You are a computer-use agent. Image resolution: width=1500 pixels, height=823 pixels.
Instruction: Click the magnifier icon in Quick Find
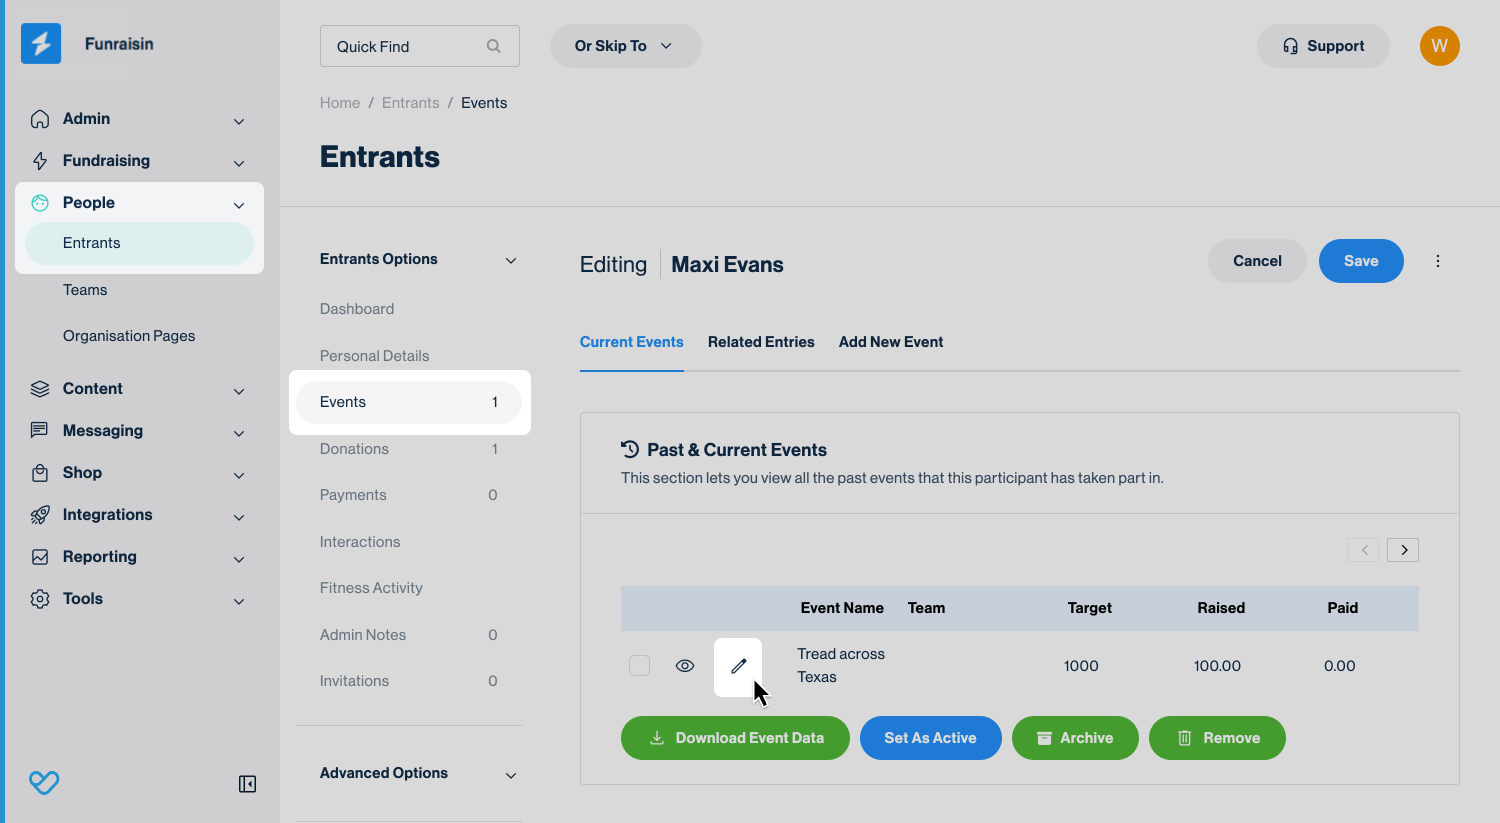(493, 46)
